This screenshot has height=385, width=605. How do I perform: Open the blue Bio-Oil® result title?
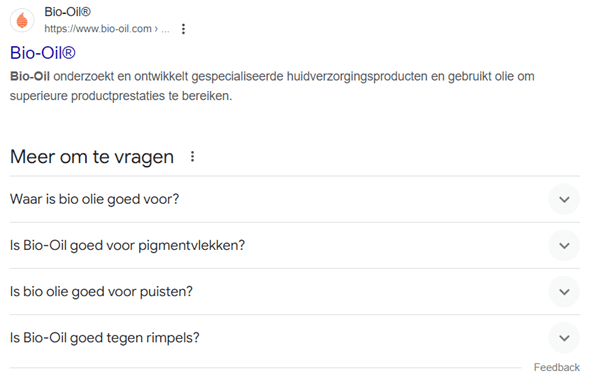(x=42, y=53)
